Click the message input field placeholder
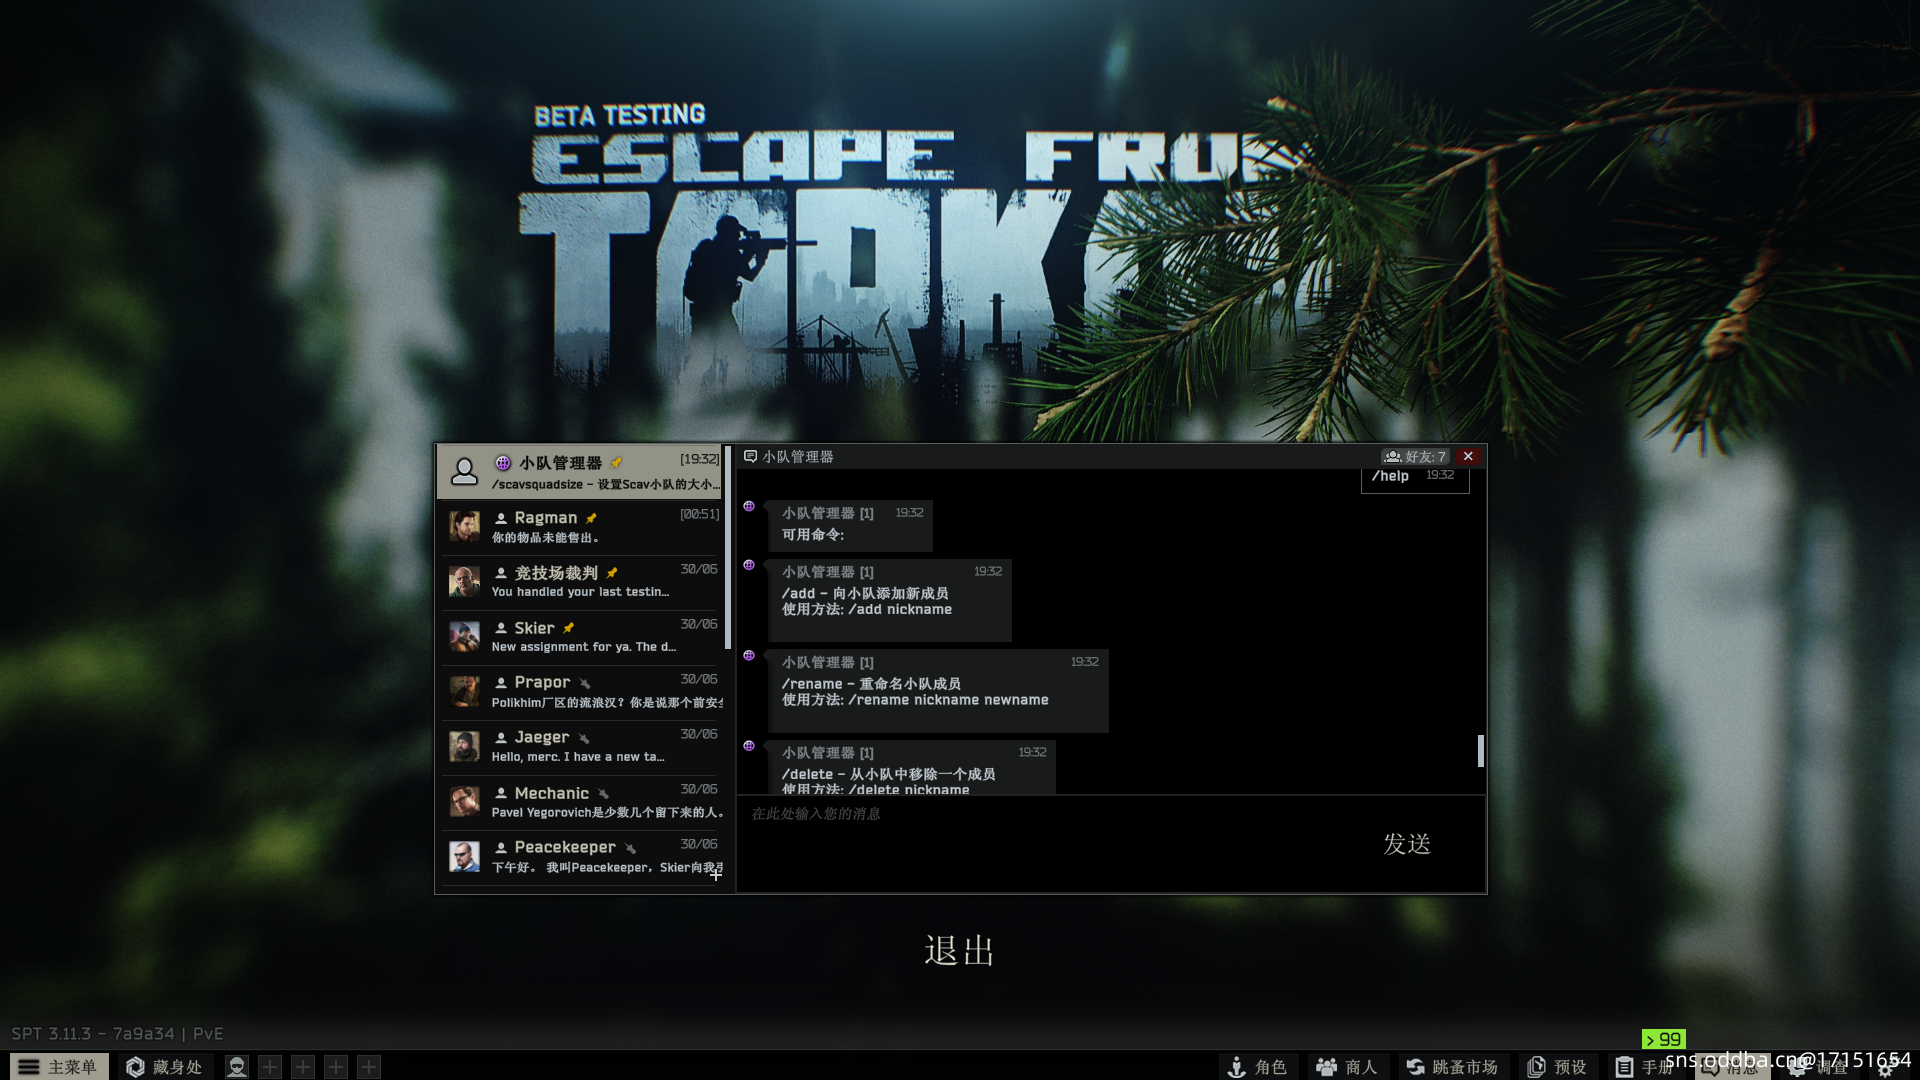1920x1080 pixels. (x=815, y=814)
